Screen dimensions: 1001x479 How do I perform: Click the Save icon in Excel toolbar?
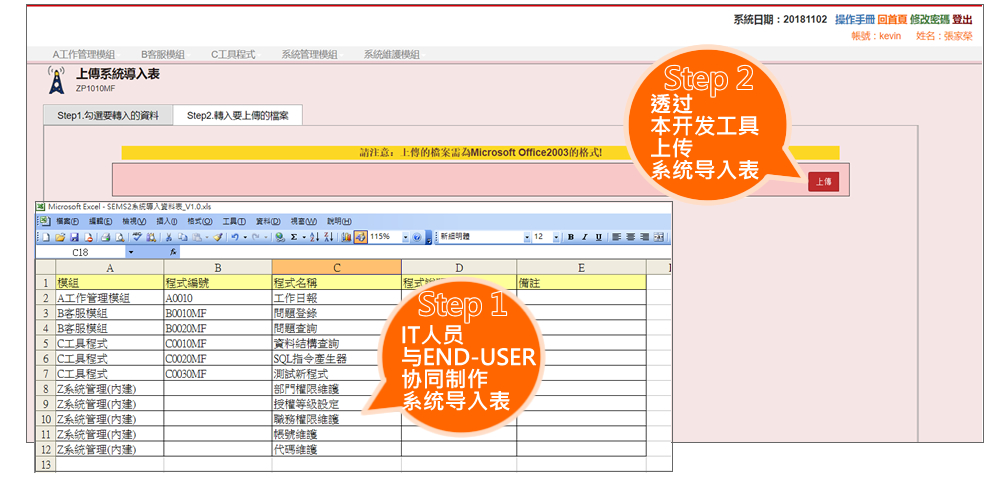click(x=73, y=237)
